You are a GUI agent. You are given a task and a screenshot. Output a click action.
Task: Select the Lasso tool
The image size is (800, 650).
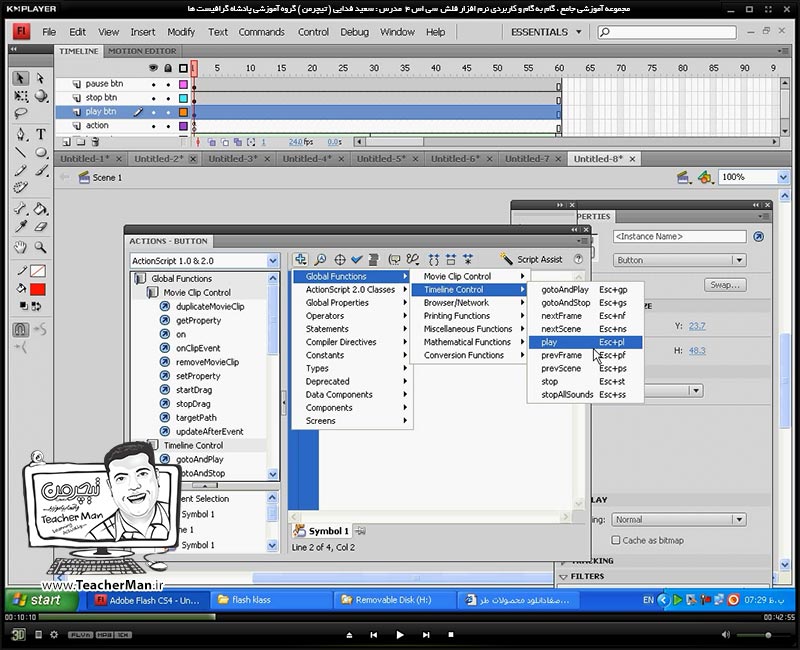(20, 113)
